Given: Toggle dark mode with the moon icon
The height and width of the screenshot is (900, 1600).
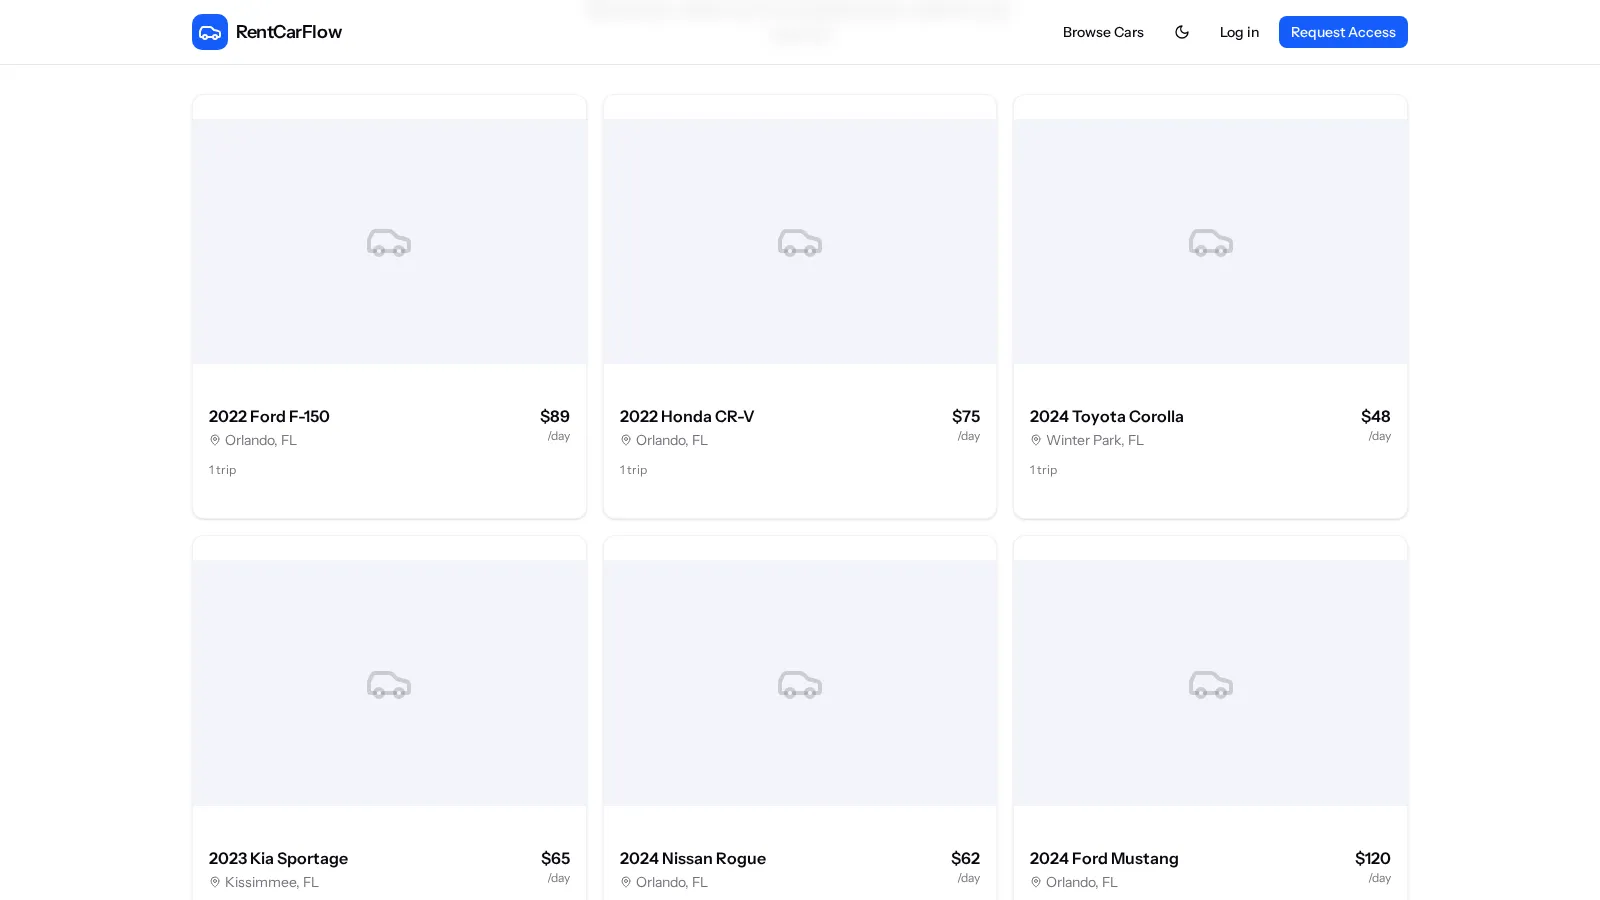Looking at the screenshot, I should click(x=1182, y=32).
